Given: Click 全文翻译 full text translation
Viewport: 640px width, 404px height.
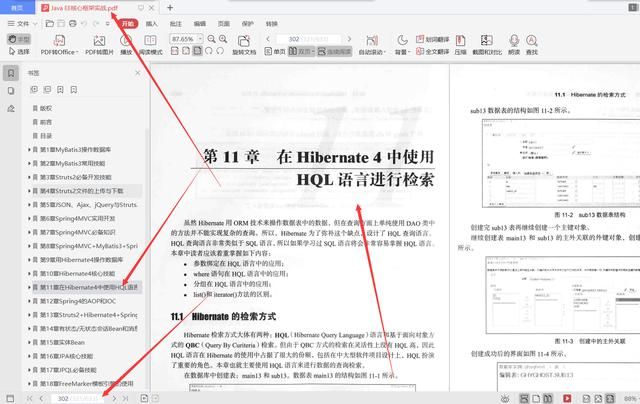Looking at the screenshot, I should [433, 51].
